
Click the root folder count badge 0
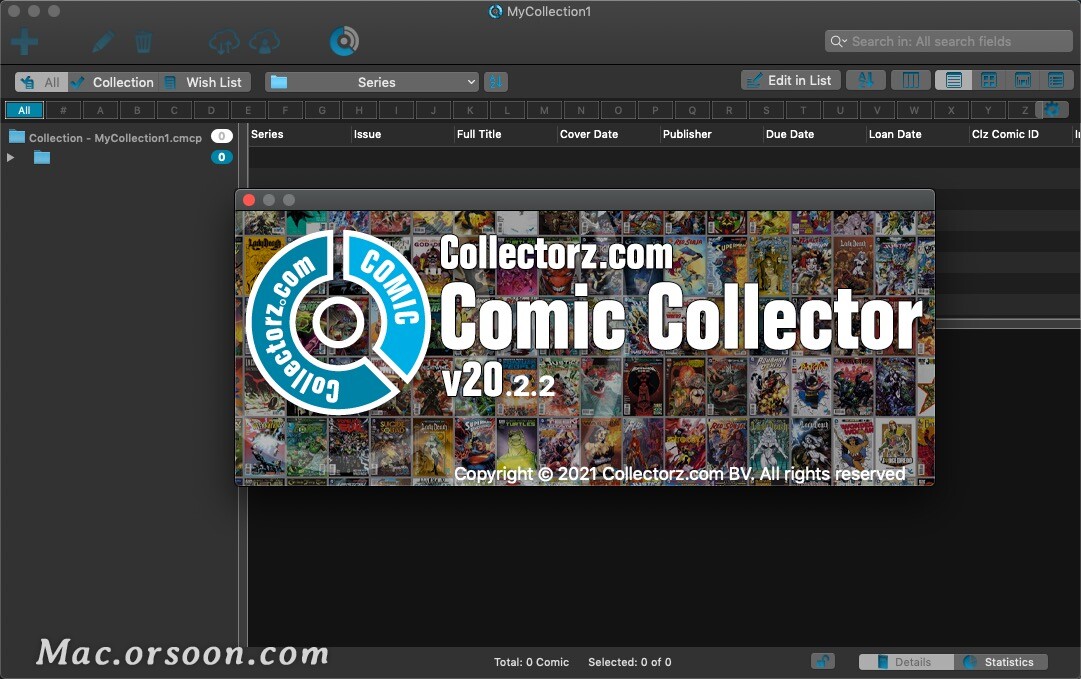221,136
